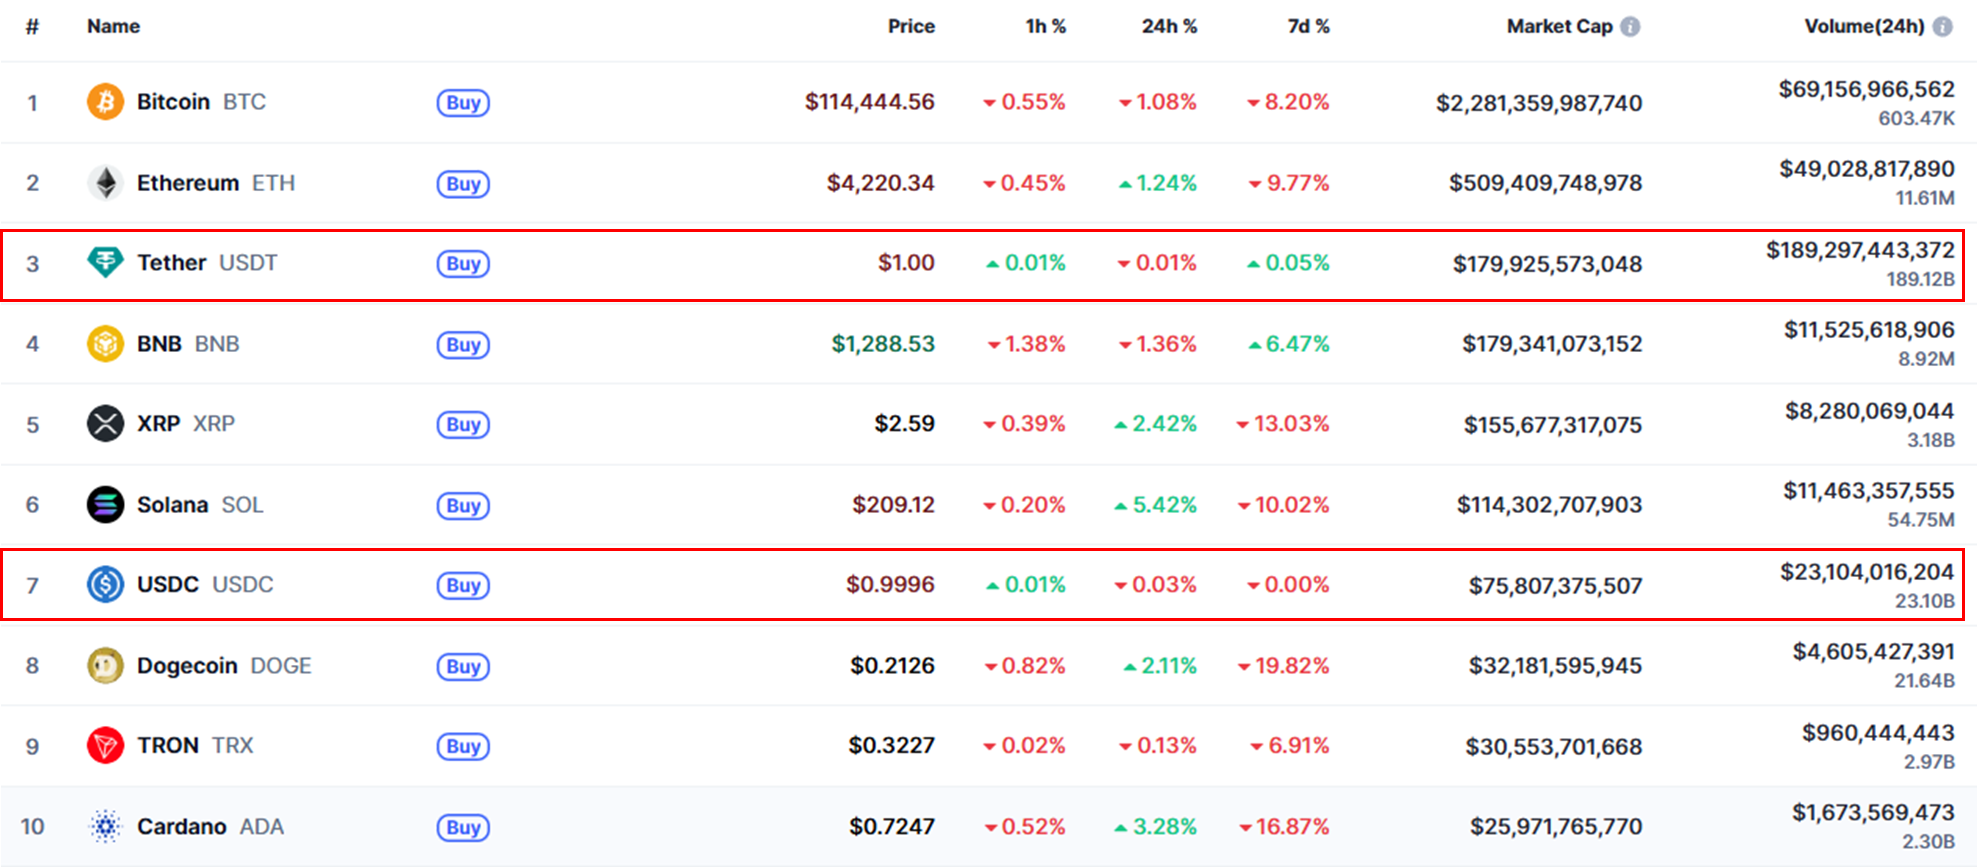The height and width of the screenshot is (867, 1977).
Task: Open the USDC coin name link
Action: pos(168,585)
